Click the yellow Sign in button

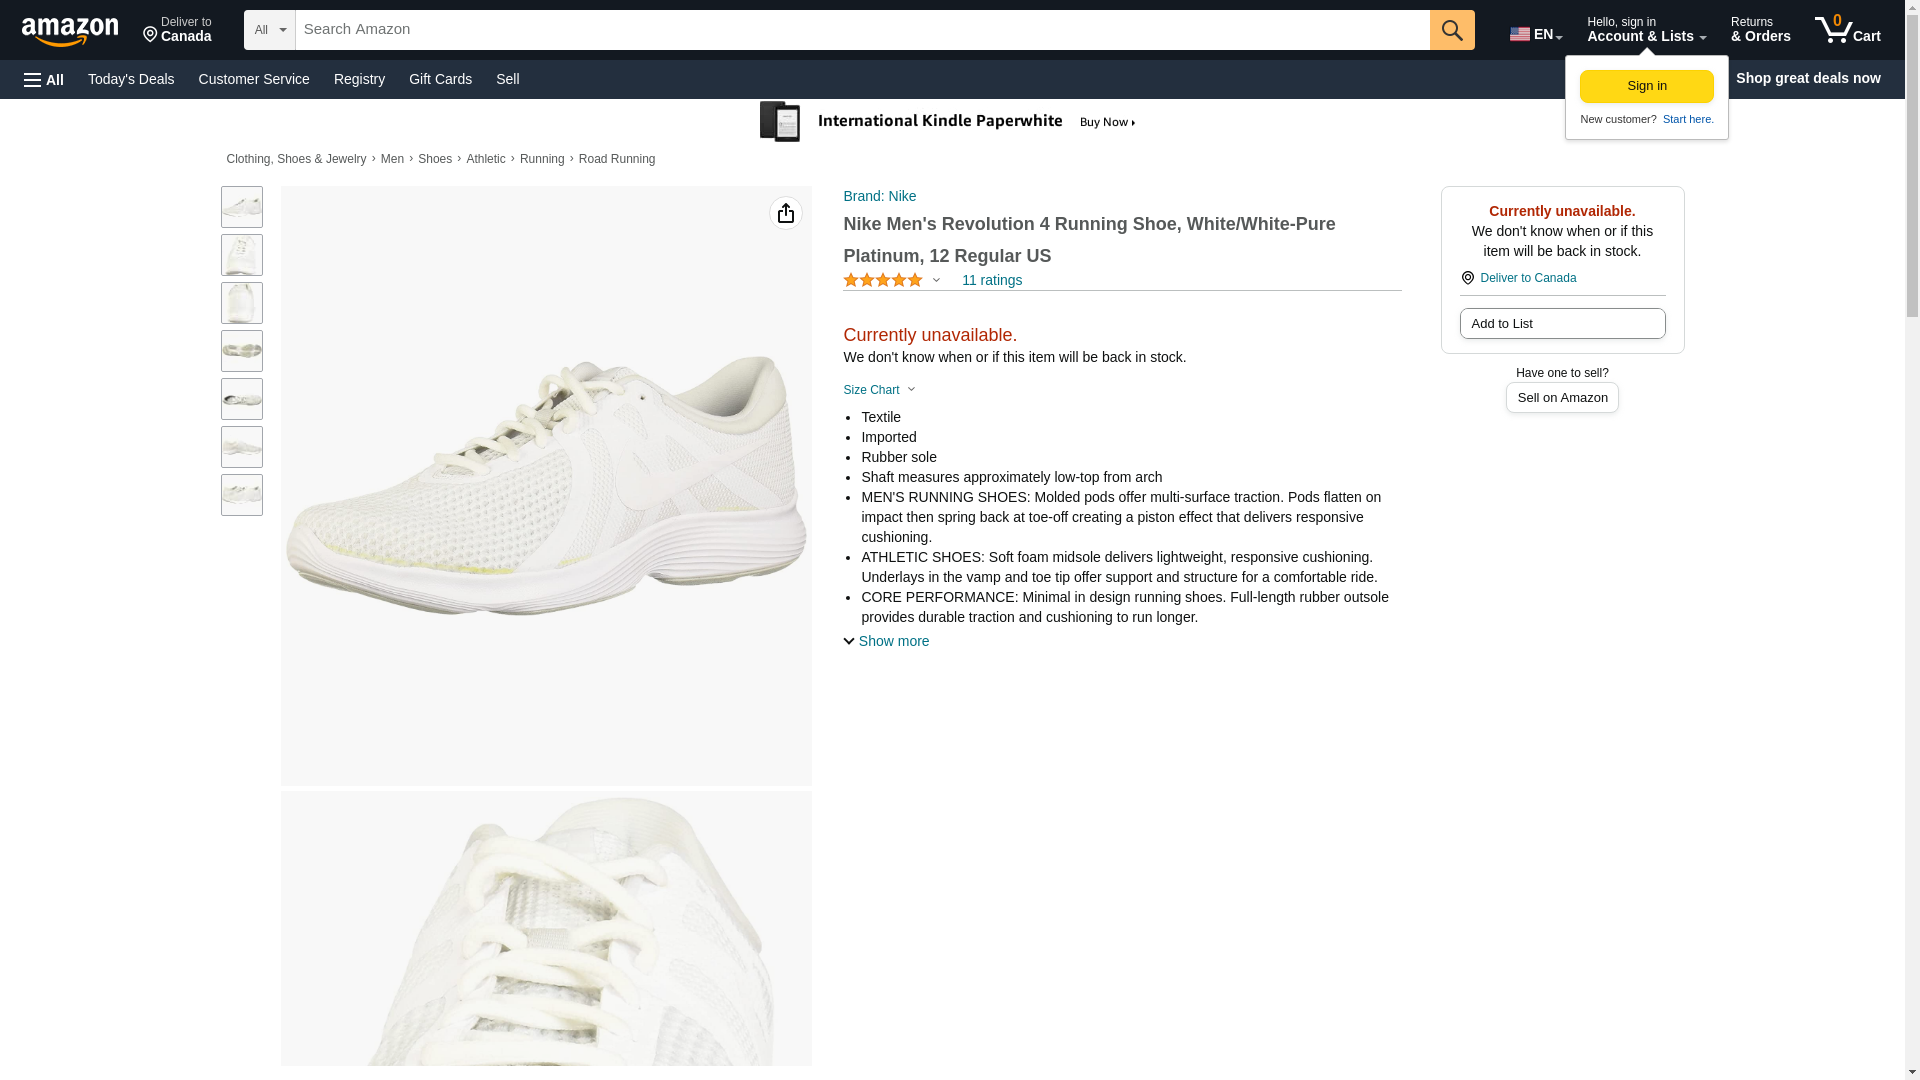pyautogui.click(x=1646, y=86)
